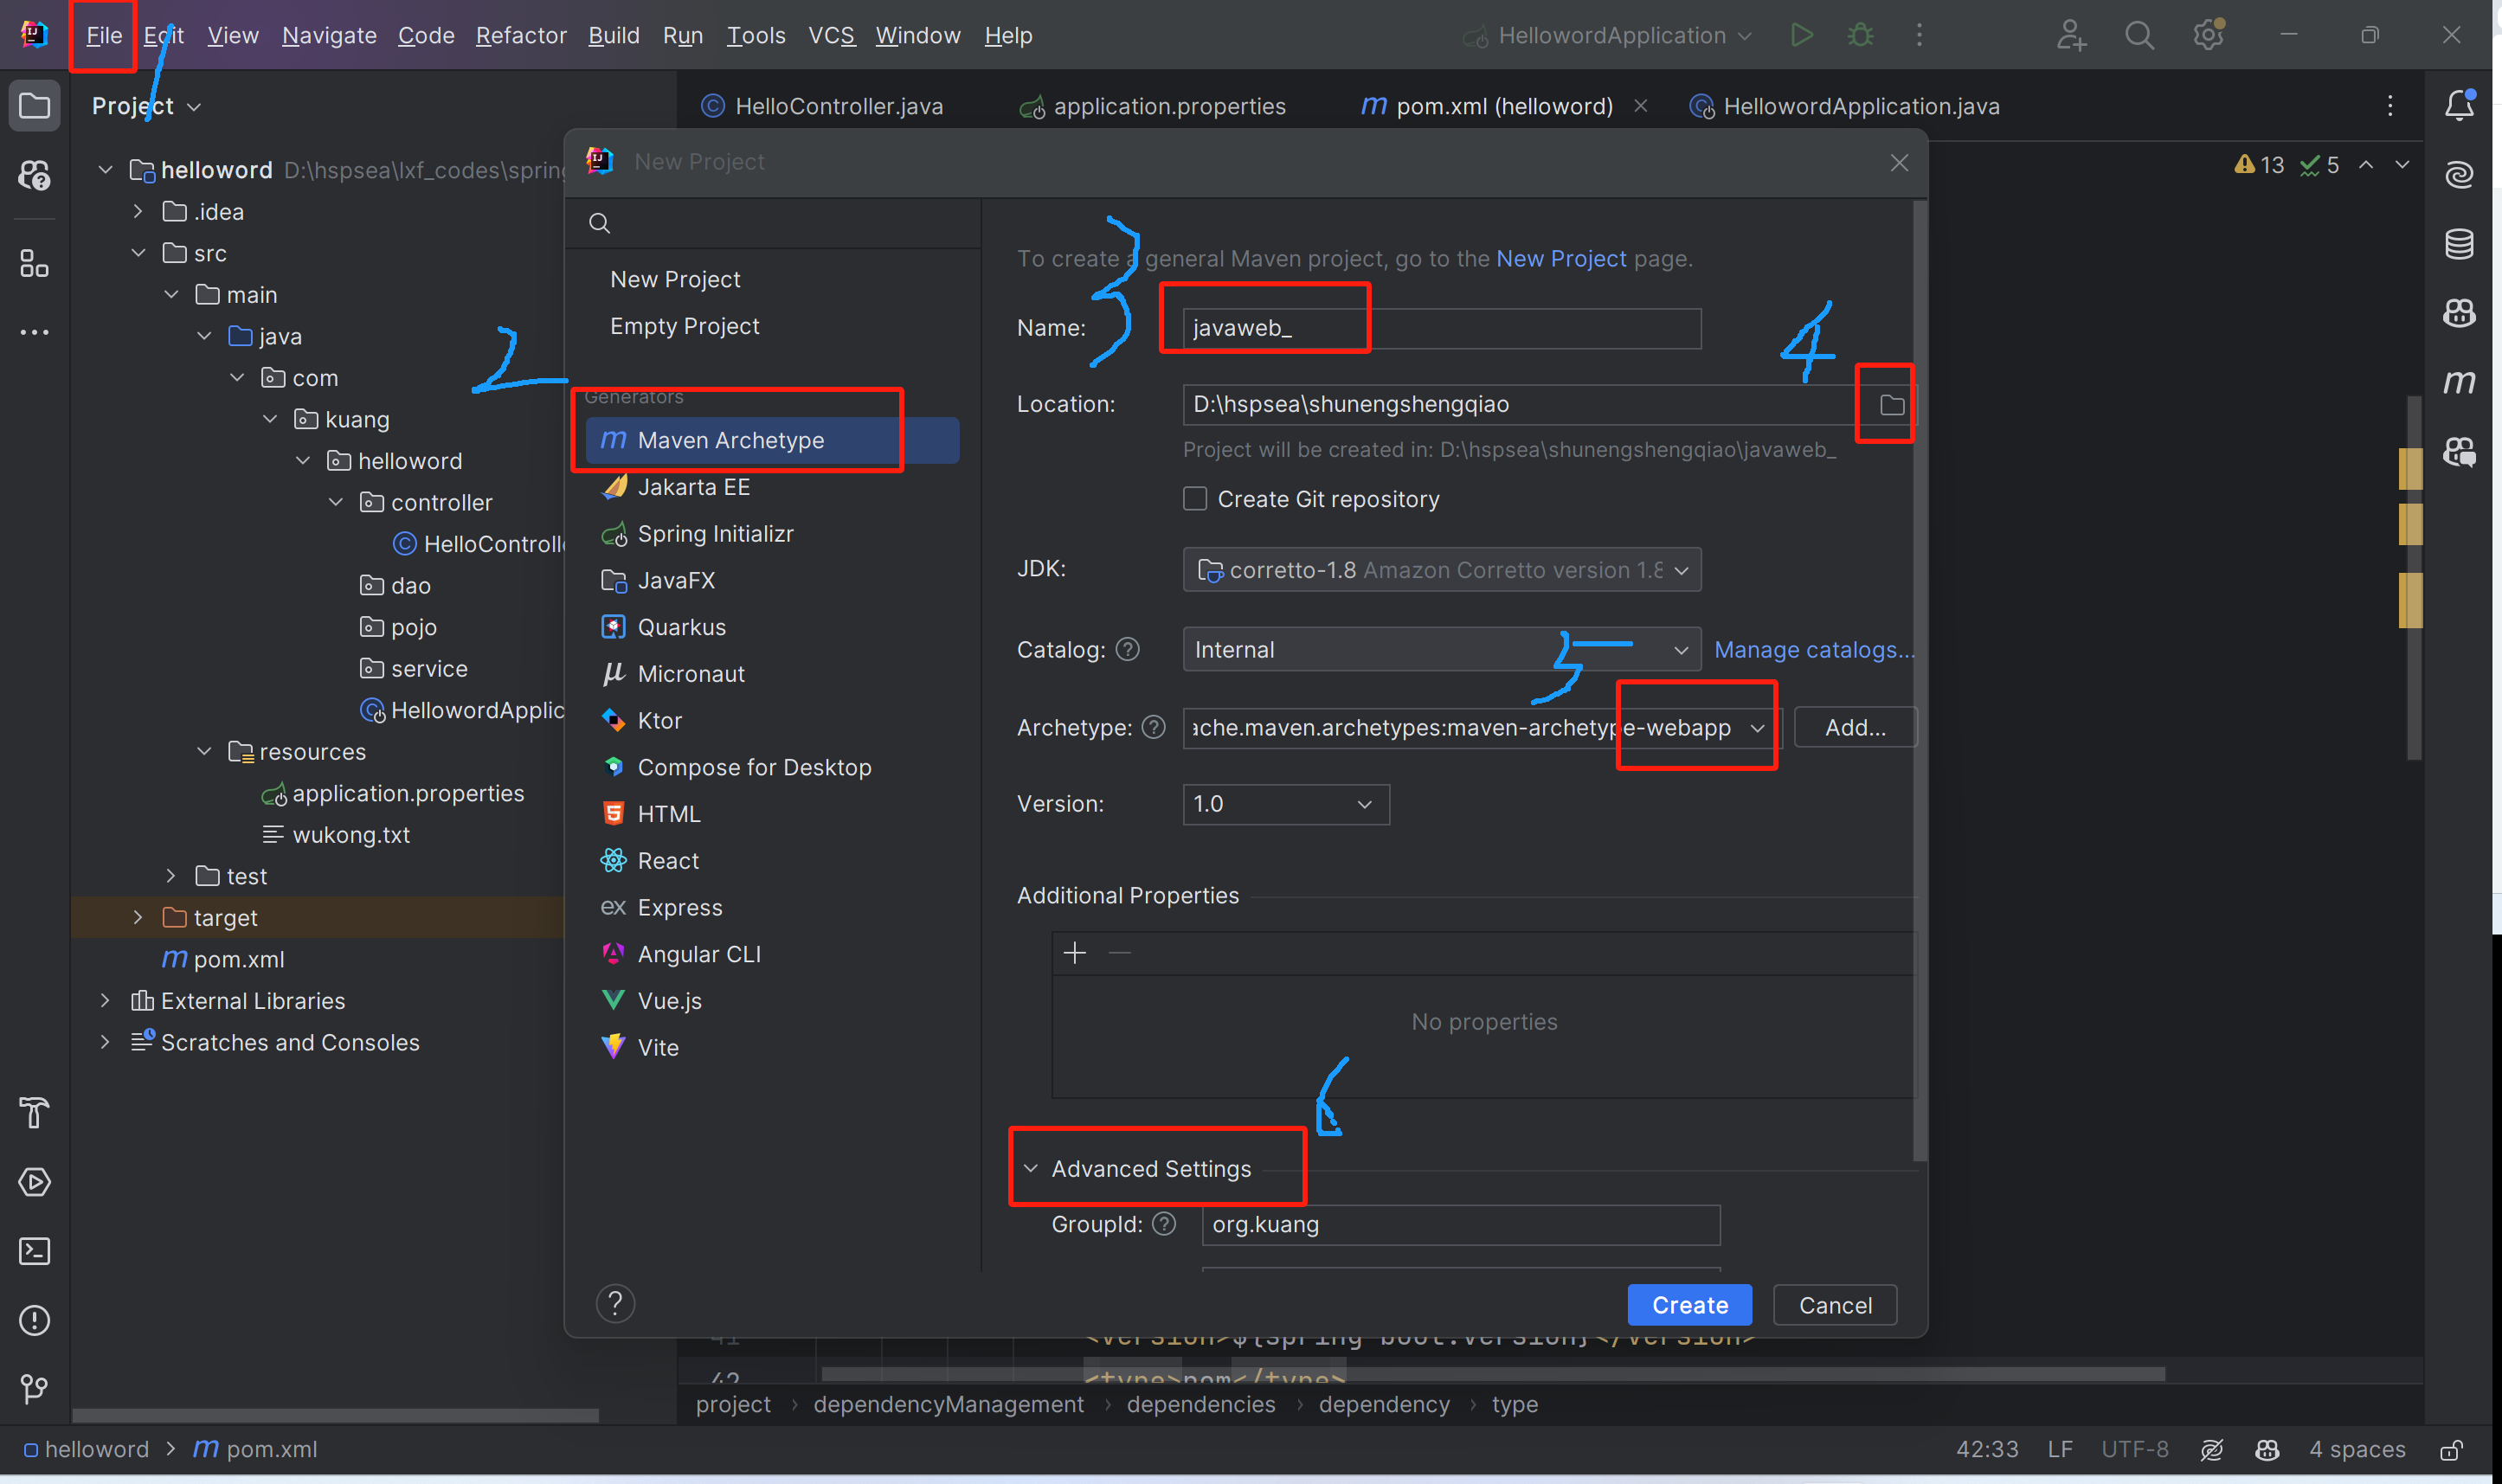Viewport: 2502px width, 1484px height.
Task: Click the Catalog help question mark
Action: tap(1127, 650)
